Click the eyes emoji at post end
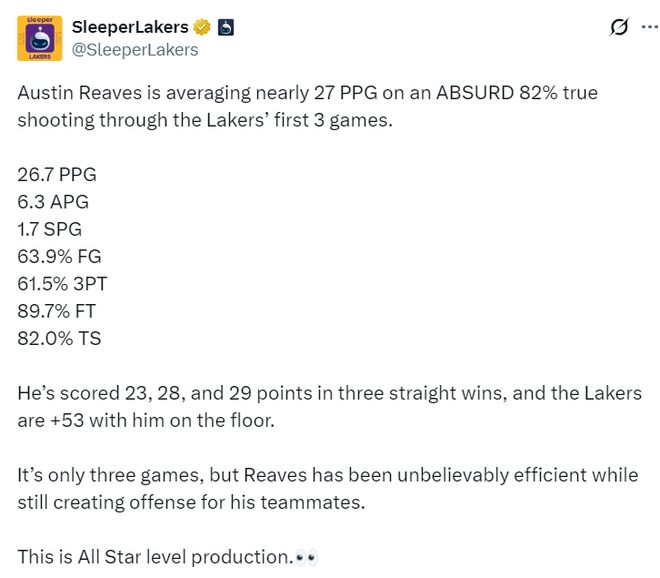 pyautogui.click(x=306, y=558)
